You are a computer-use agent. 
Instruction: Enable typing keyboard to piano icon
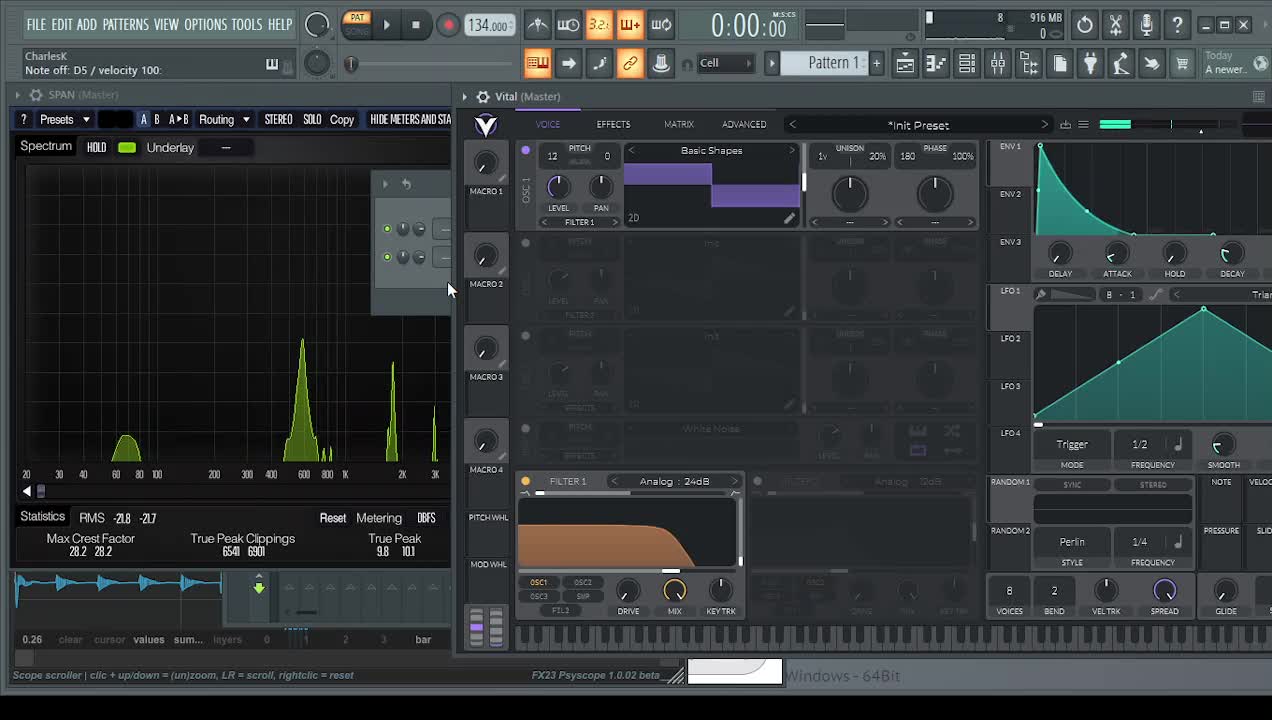point(537,63)
